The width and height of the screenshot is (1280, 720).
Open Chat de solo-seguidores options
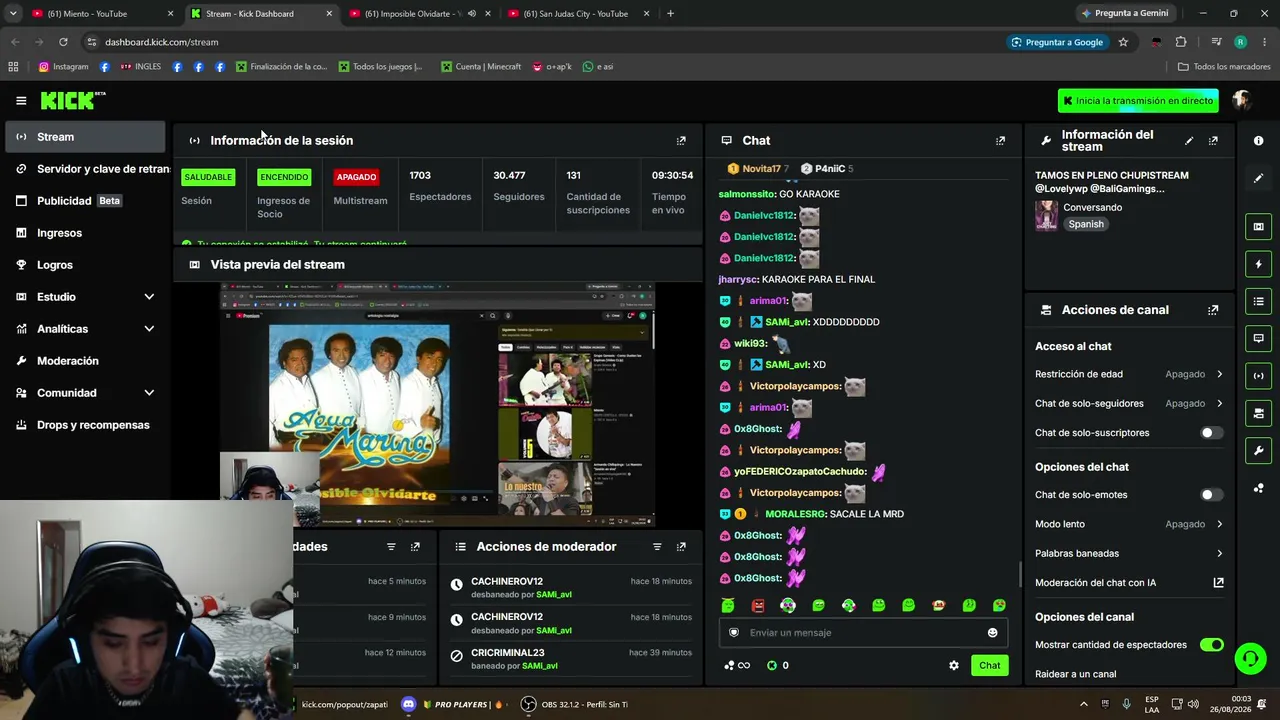1129,404
